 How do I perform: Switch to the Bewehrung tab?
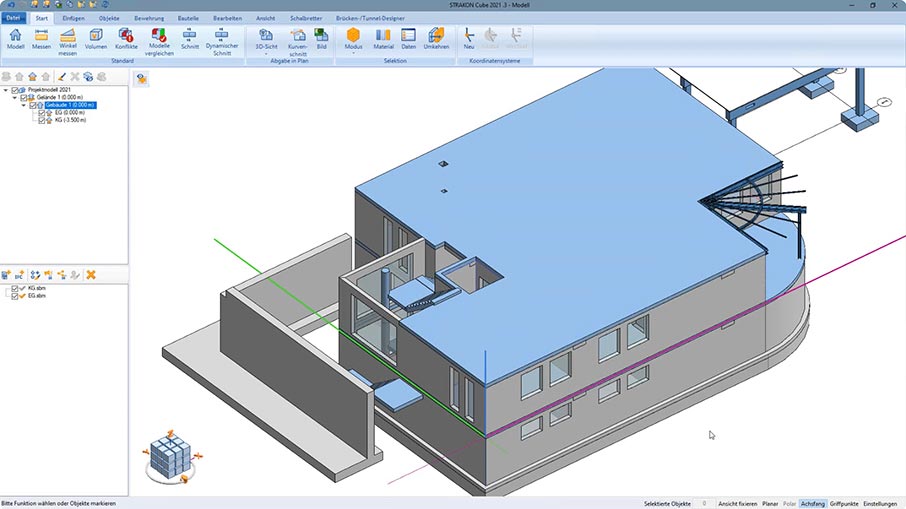pyautogui.click(x=149, y=18)
